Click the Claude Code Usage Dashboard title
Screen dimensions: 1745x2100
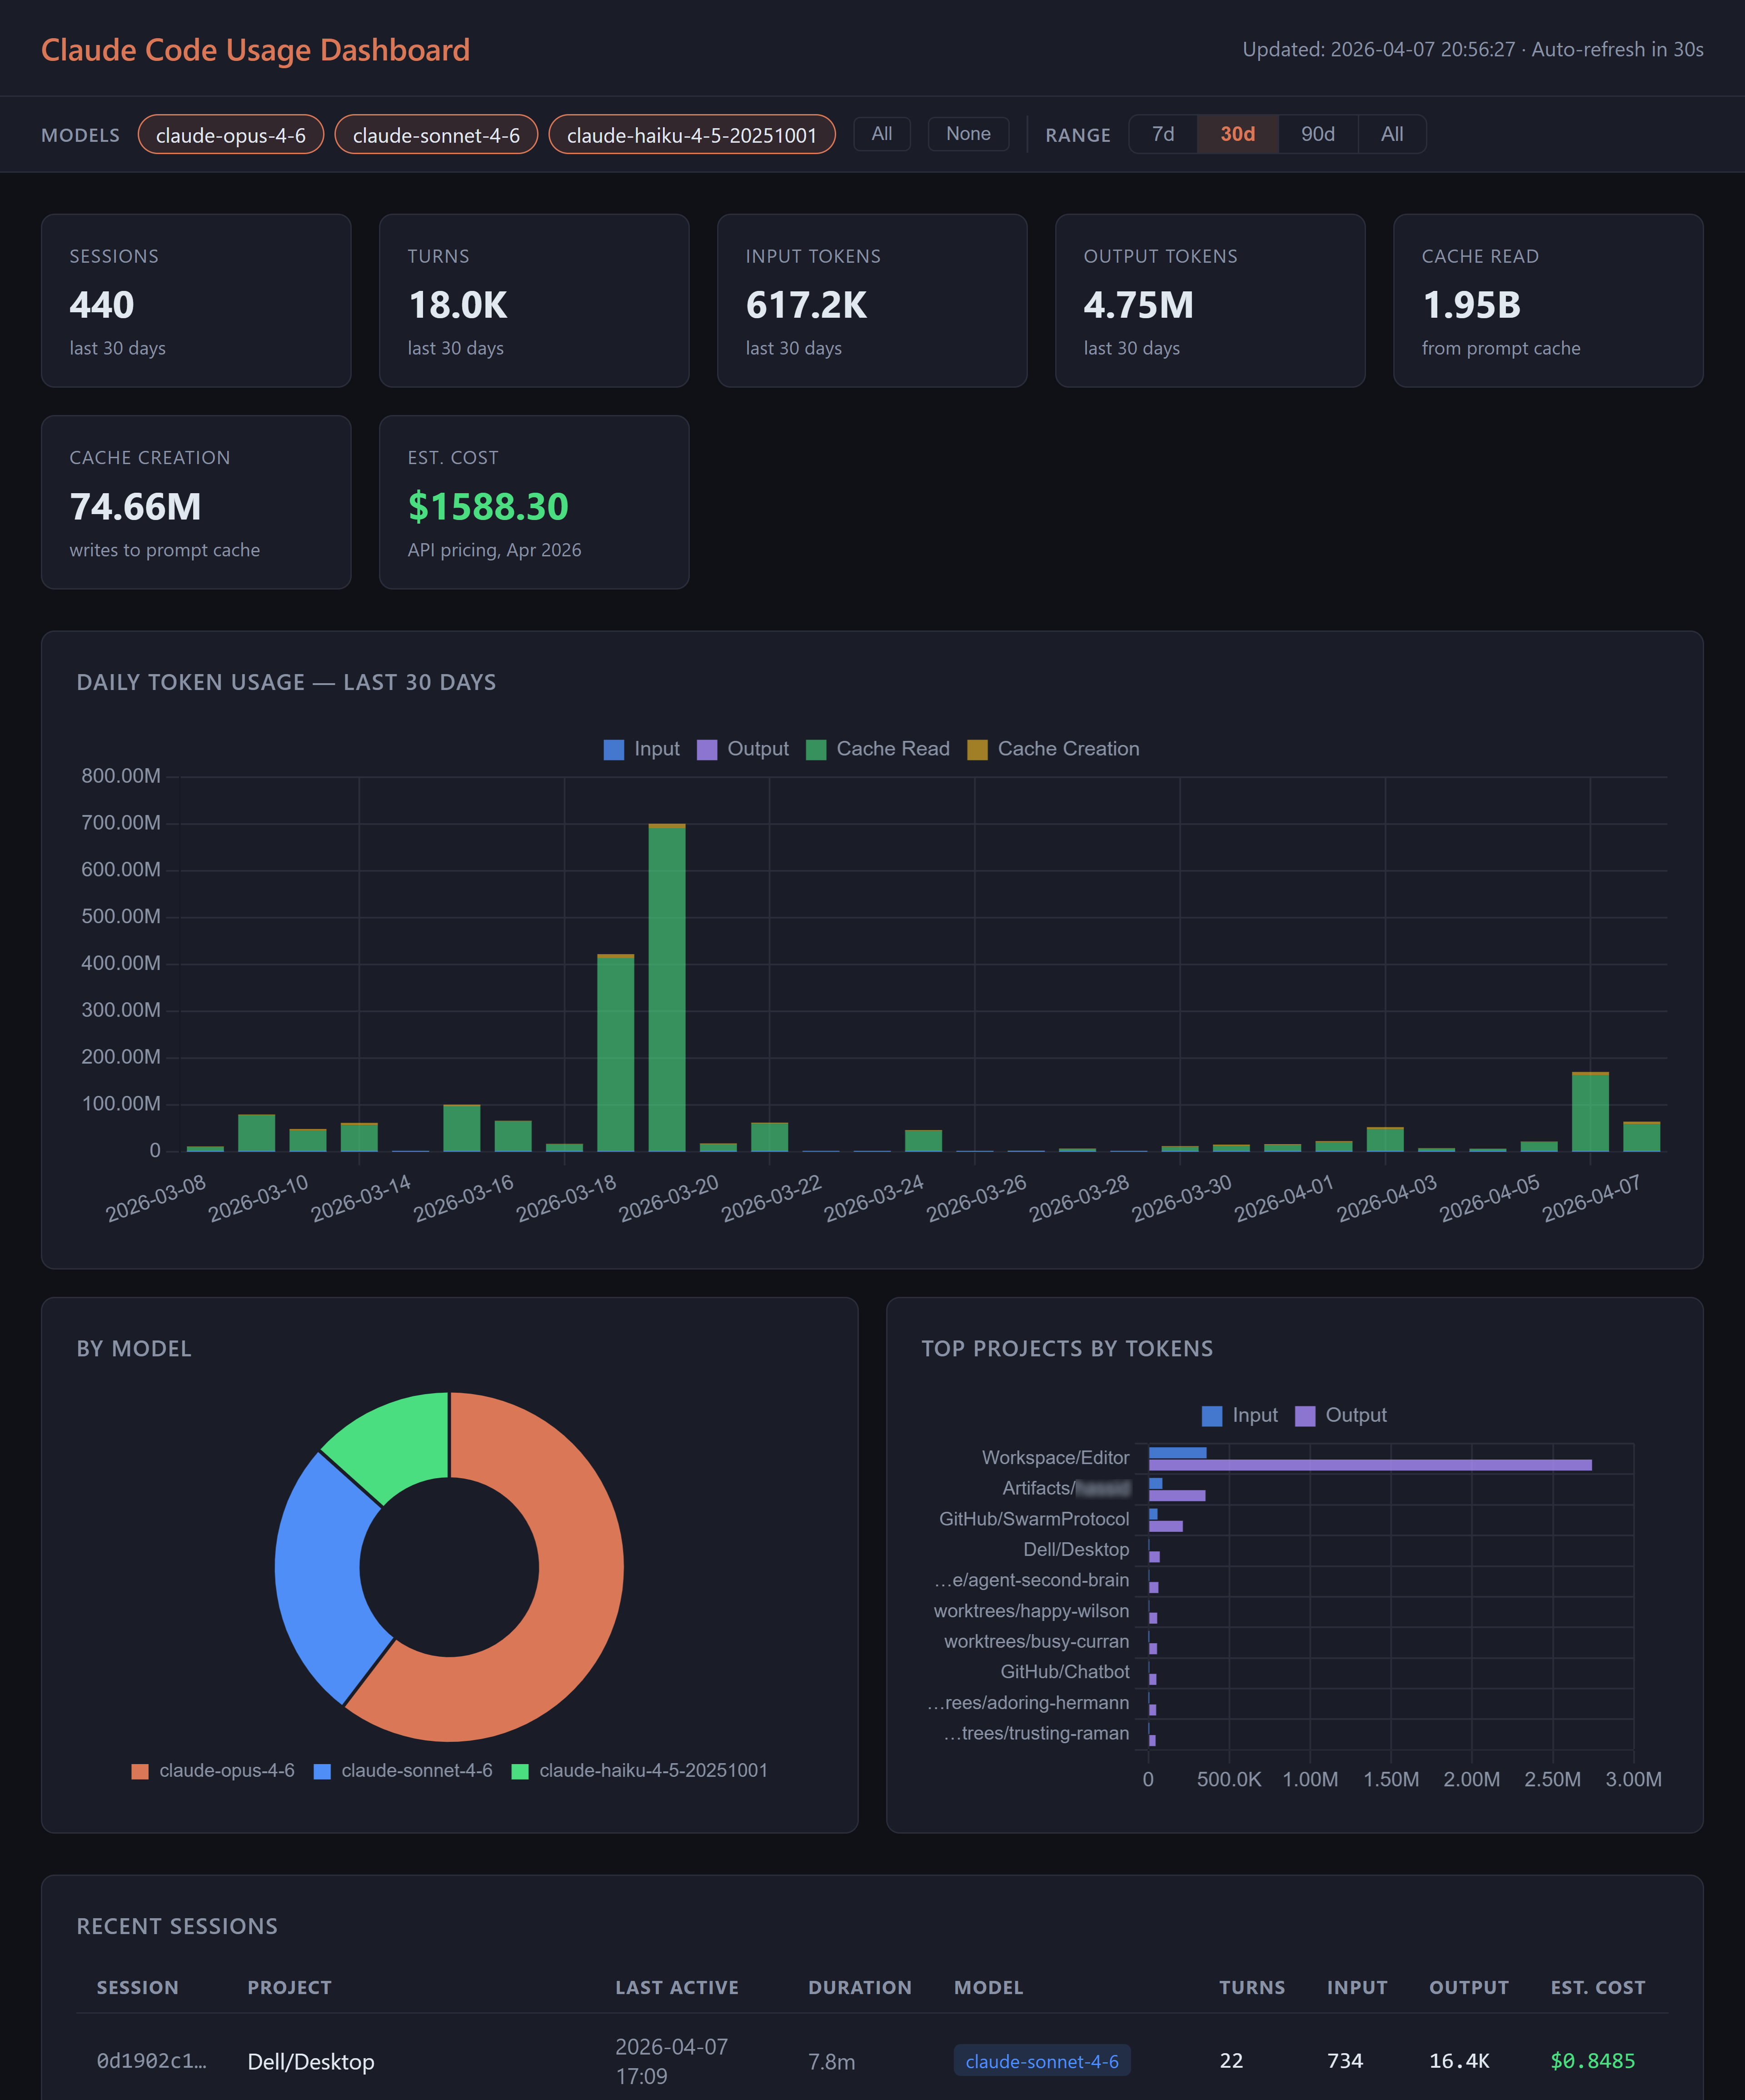(x=256, y=49)
